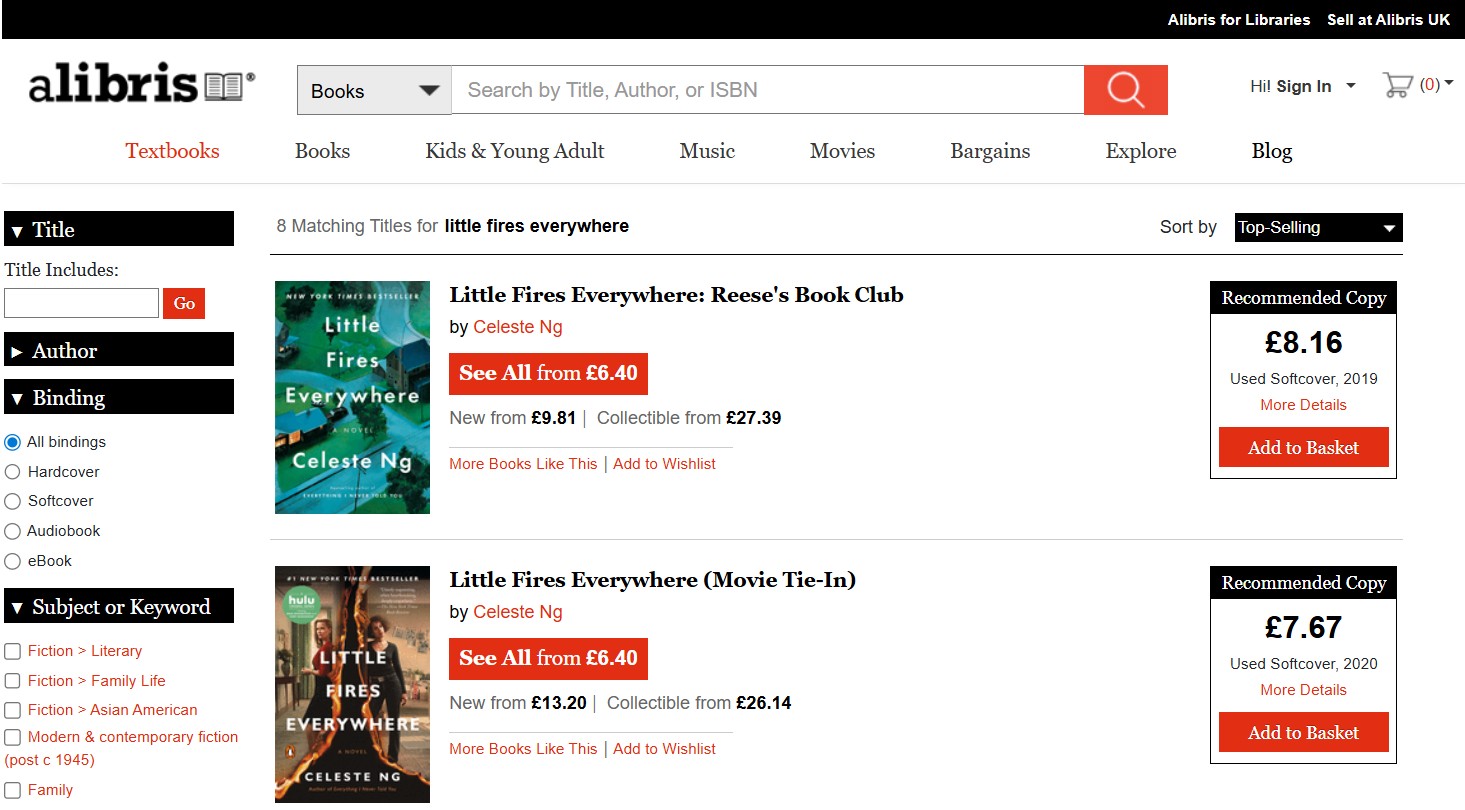Change the Sort by Top-Selling dropdown
The width and height of the screenshot is (1465, 810).
pos(1316,227)
